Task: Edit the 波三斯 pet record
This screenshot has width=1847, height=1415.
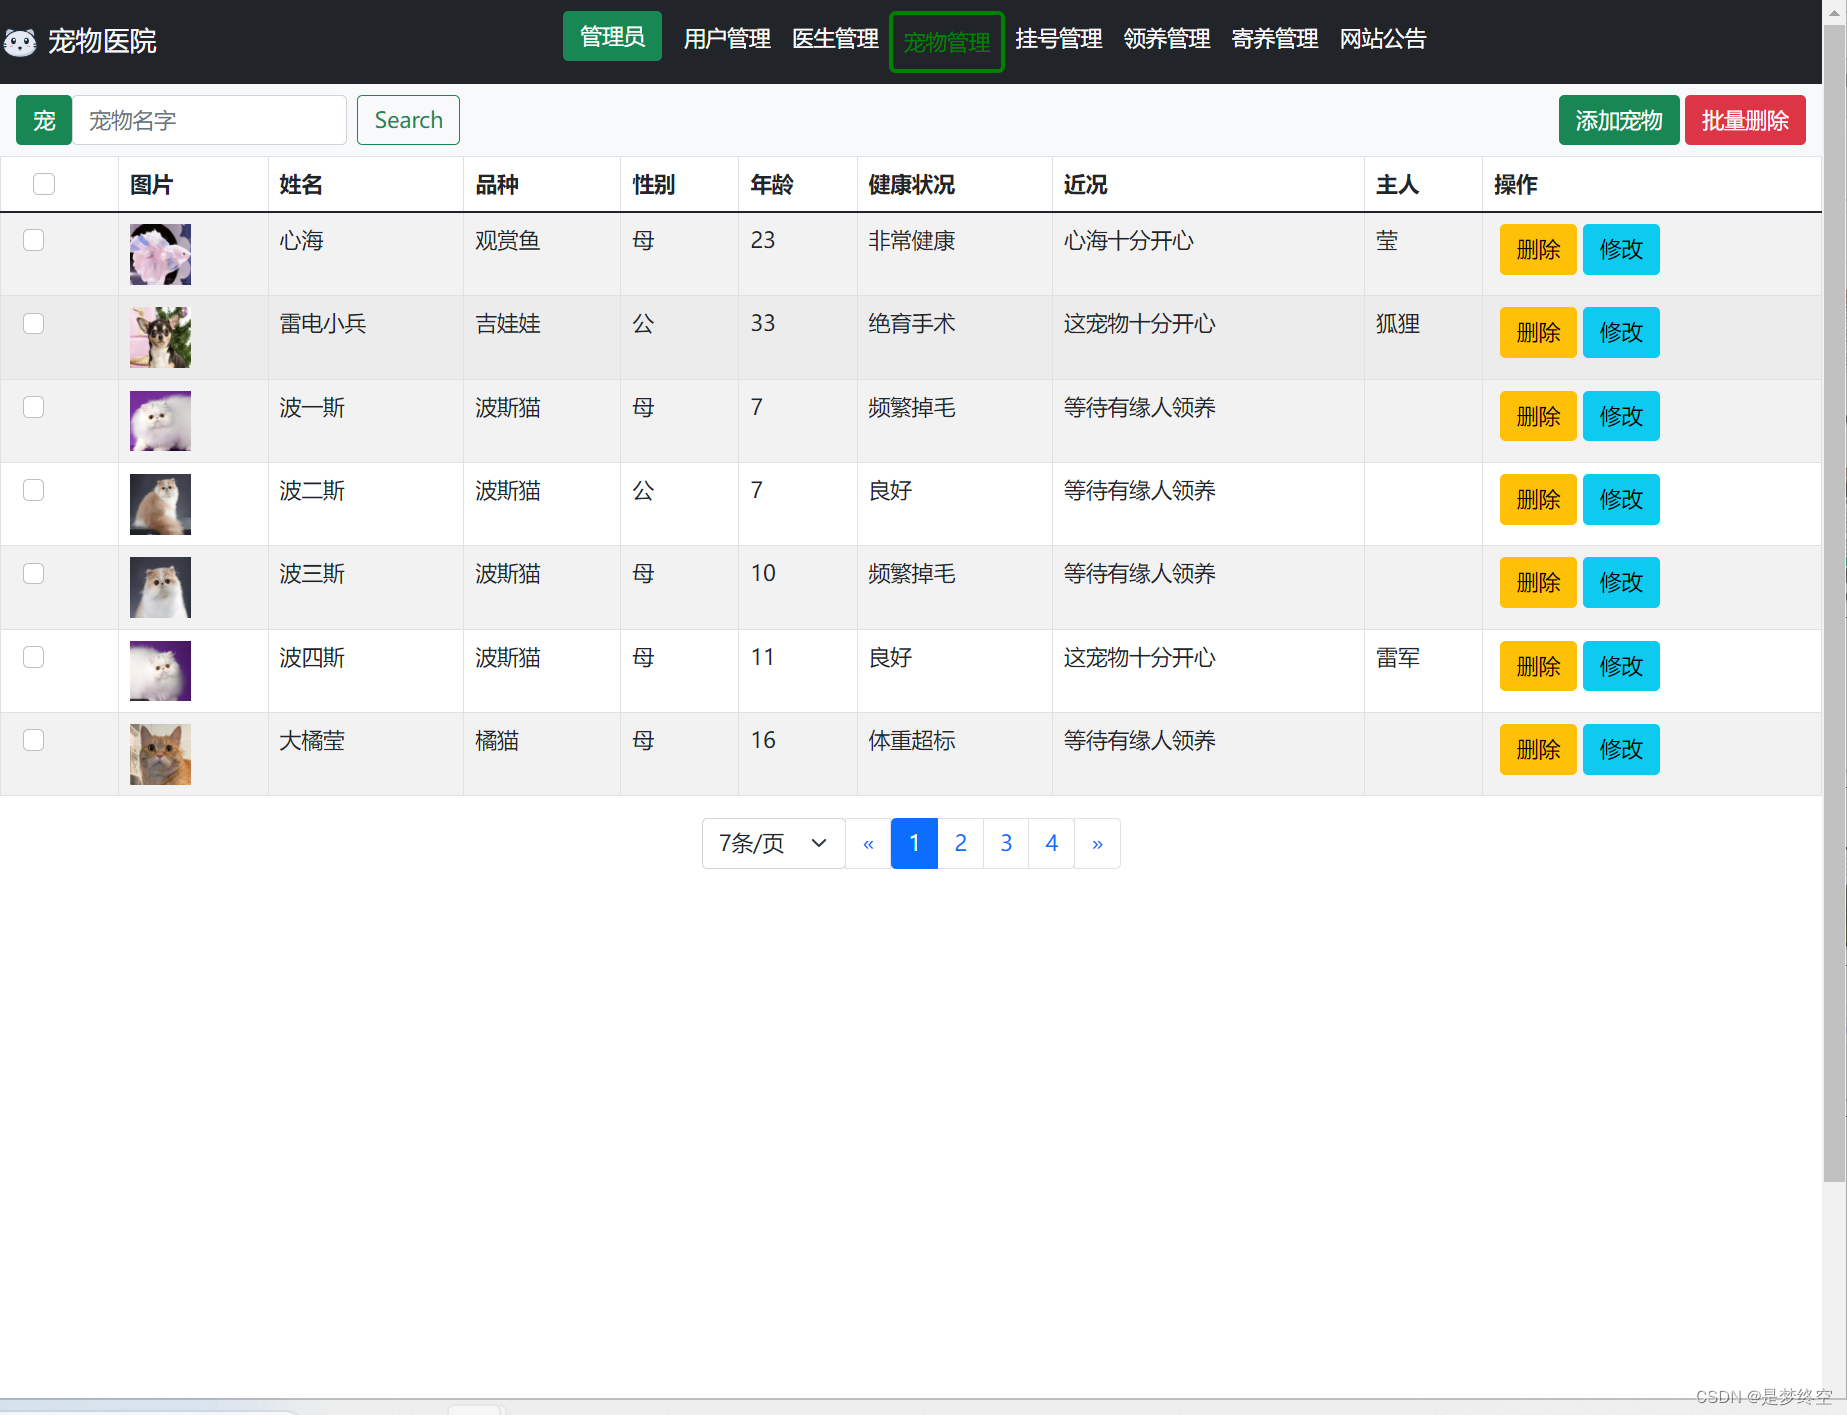Action: [x=1621, y=582]
